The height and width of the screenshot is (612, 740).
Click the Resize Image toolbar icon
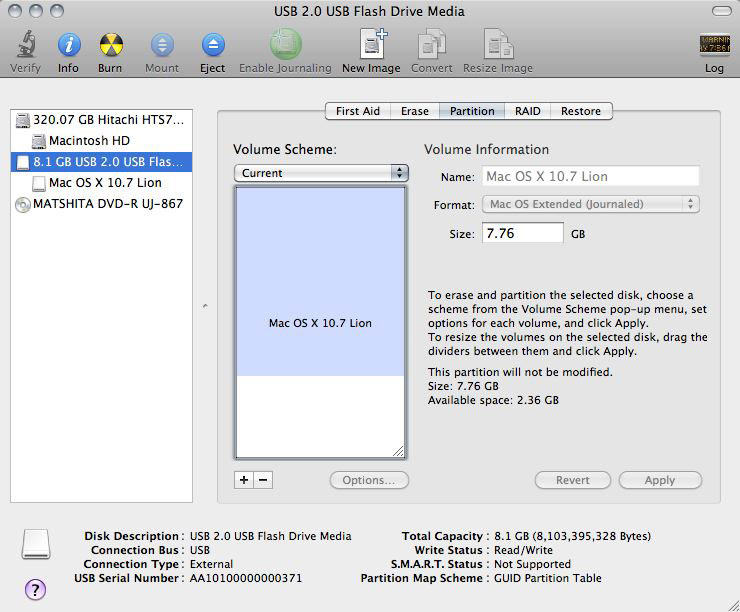coord(498,44)
